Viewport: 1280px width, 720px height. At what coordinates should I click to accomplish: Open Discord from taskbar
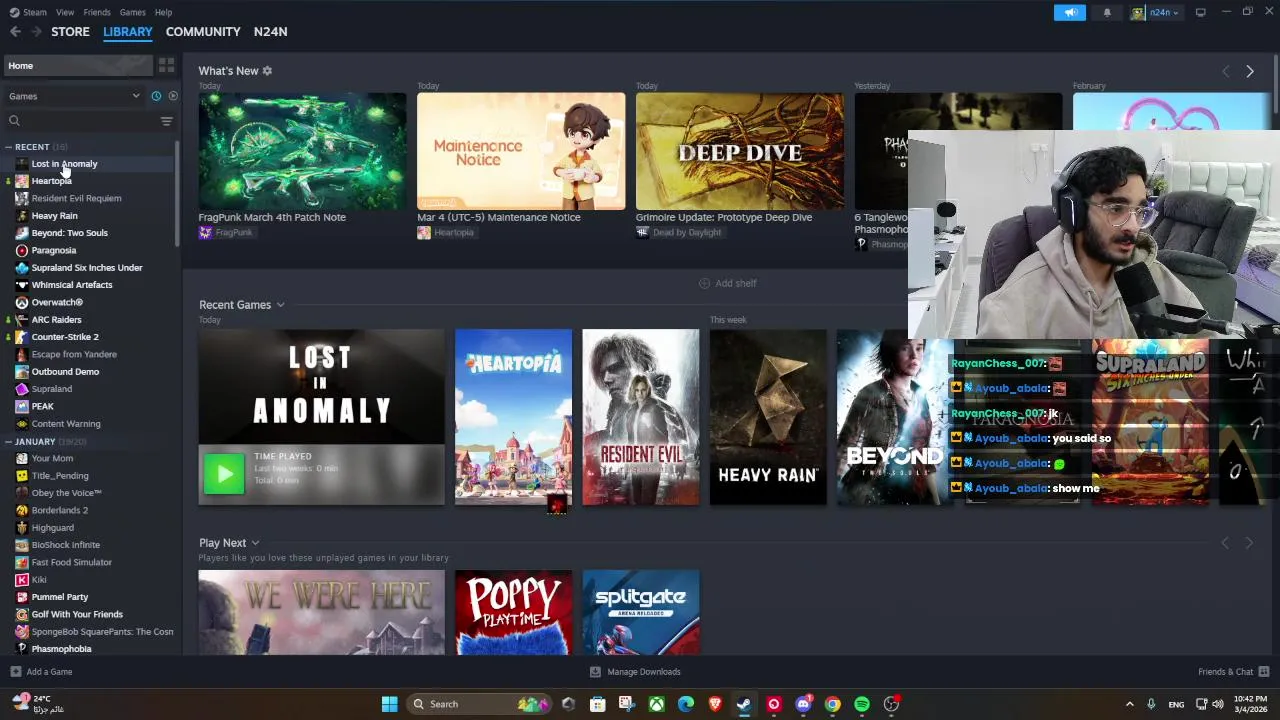coord(803,704)
